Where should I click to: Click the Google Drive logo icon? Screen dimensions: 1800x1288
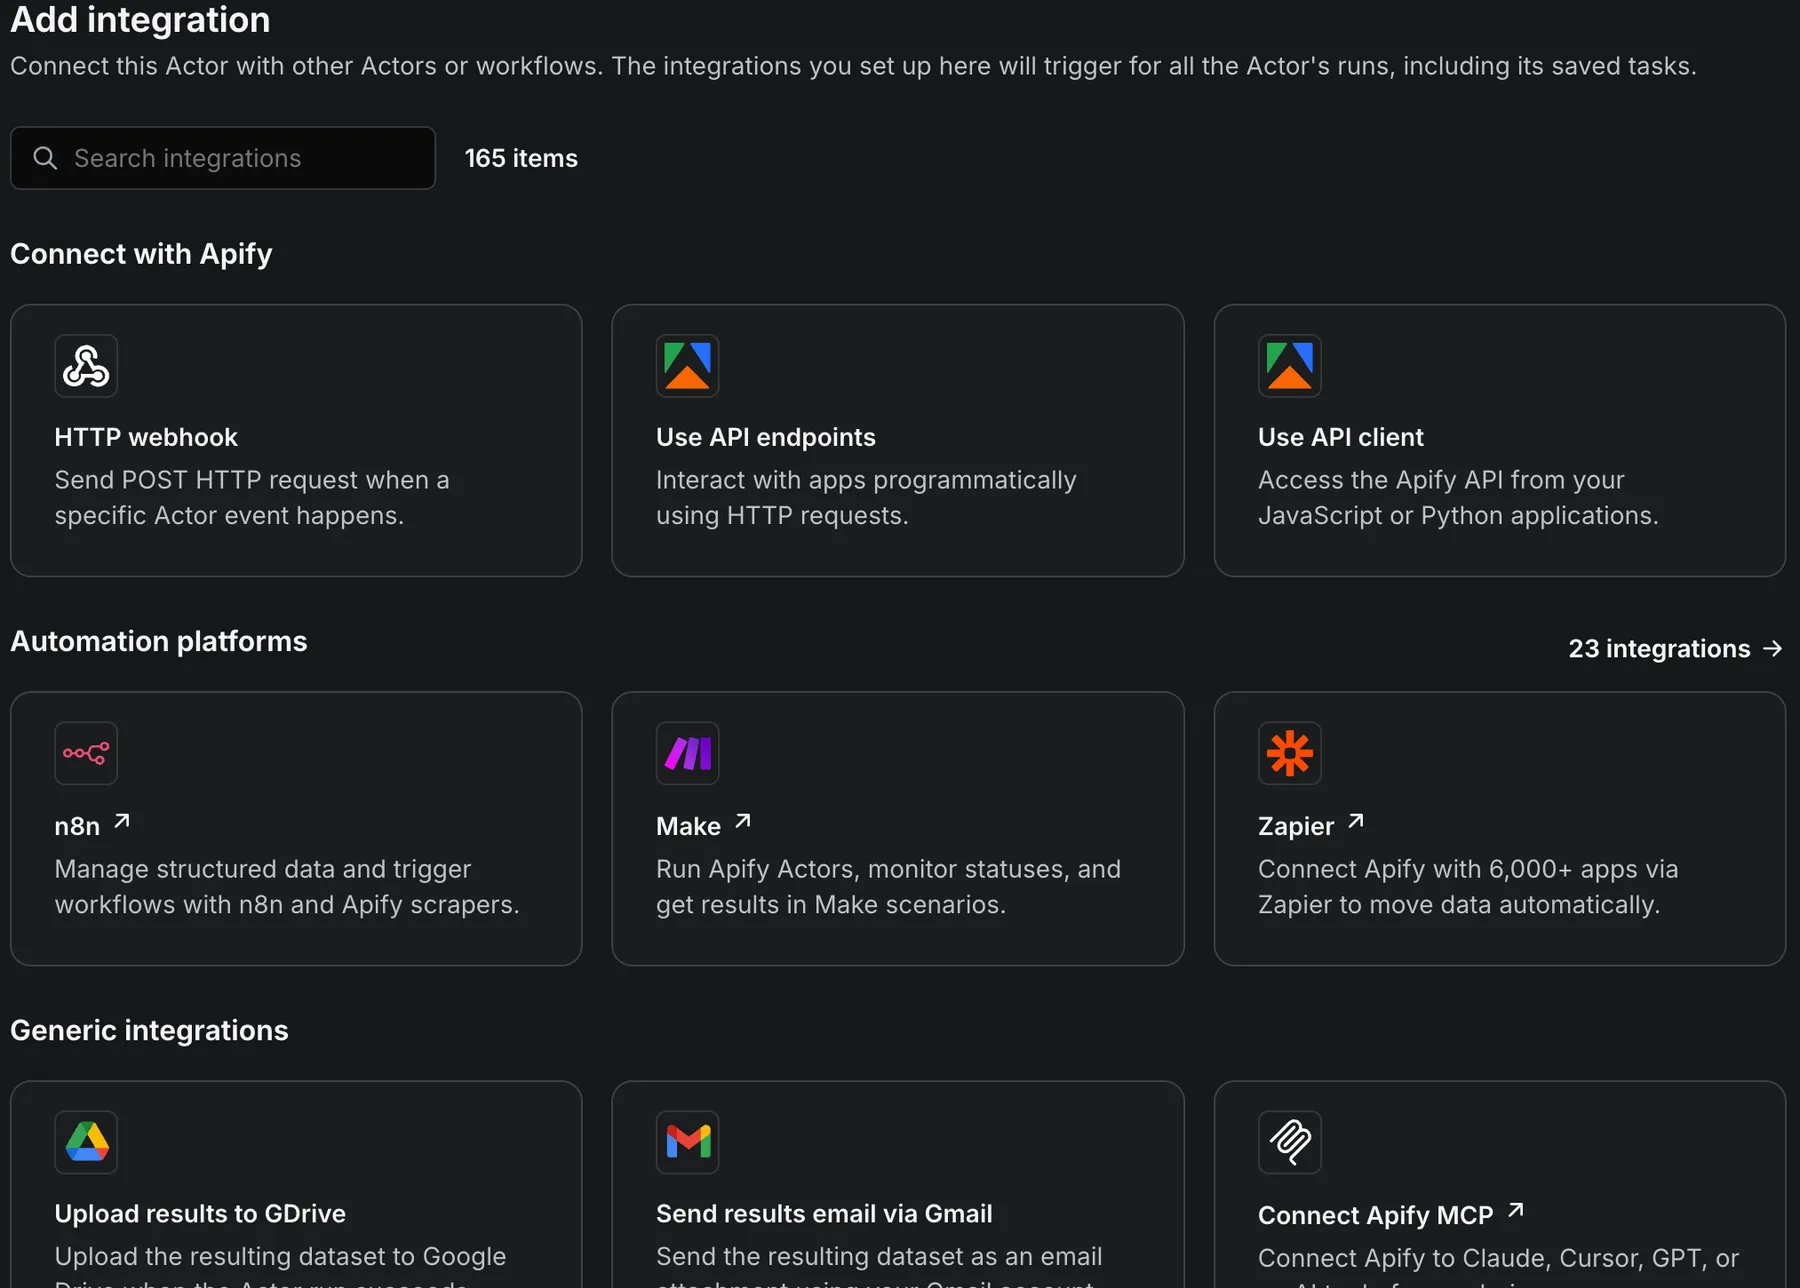click(86, 1142)
